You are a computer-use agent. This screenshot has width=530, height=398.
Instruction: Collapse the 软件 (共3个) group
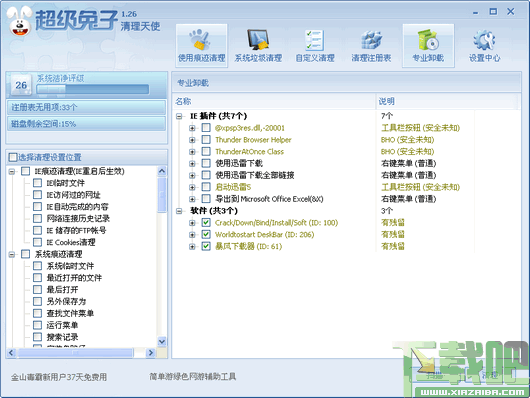pos(179,211)
